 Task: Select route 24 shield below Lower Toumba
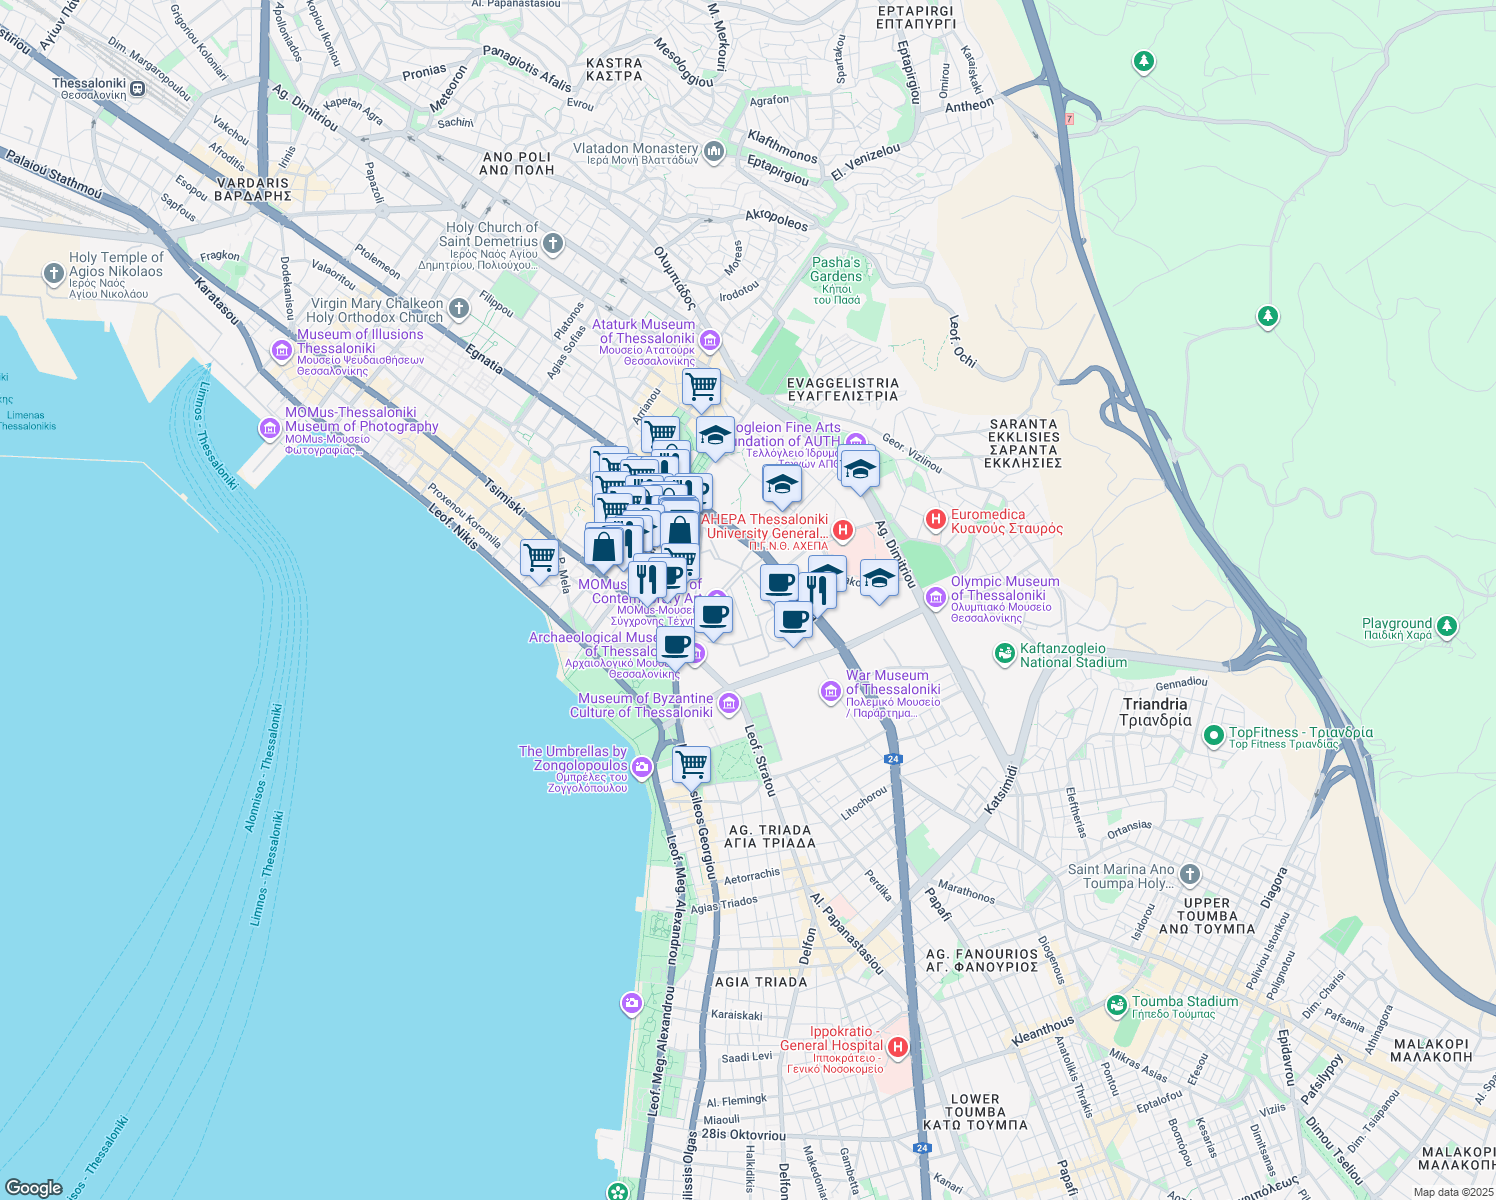point(924,1147)
